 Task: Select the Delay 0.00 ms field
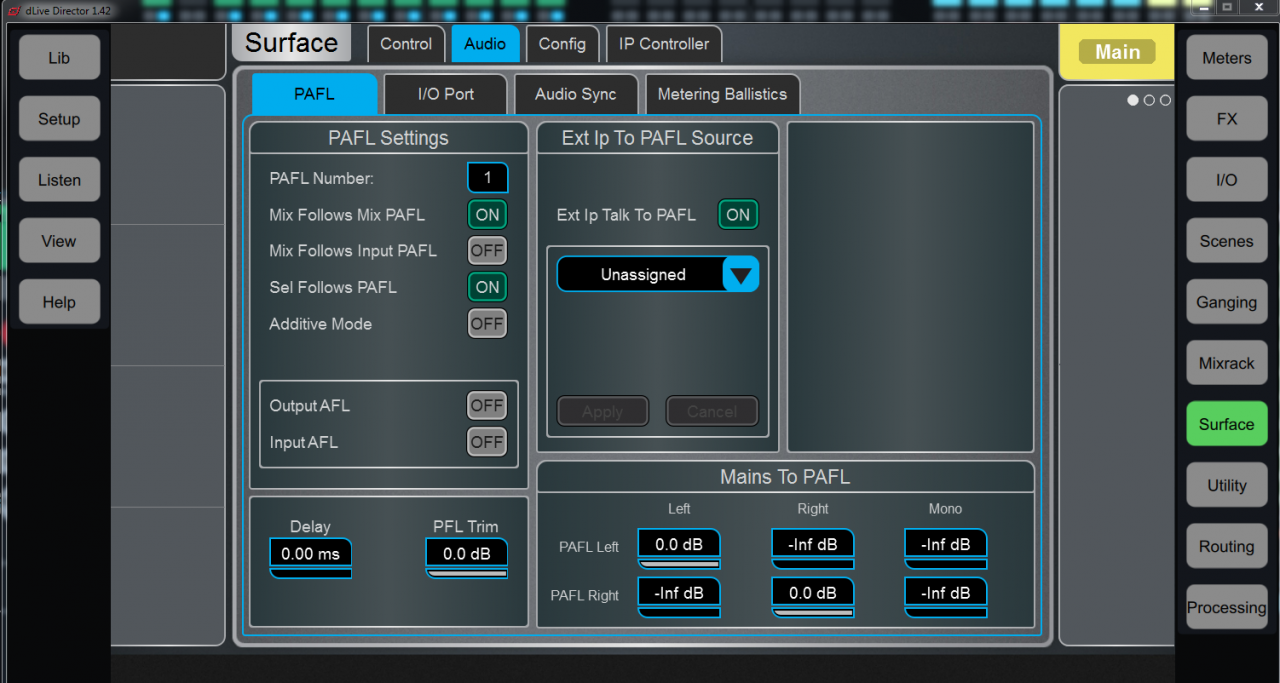(311, 558)
